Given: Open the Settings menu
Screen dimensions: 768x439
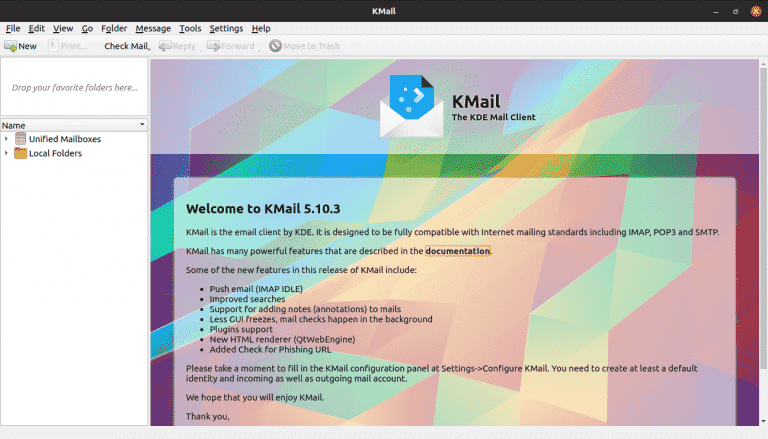Looking at the screenshot, I should pos(226,28).
